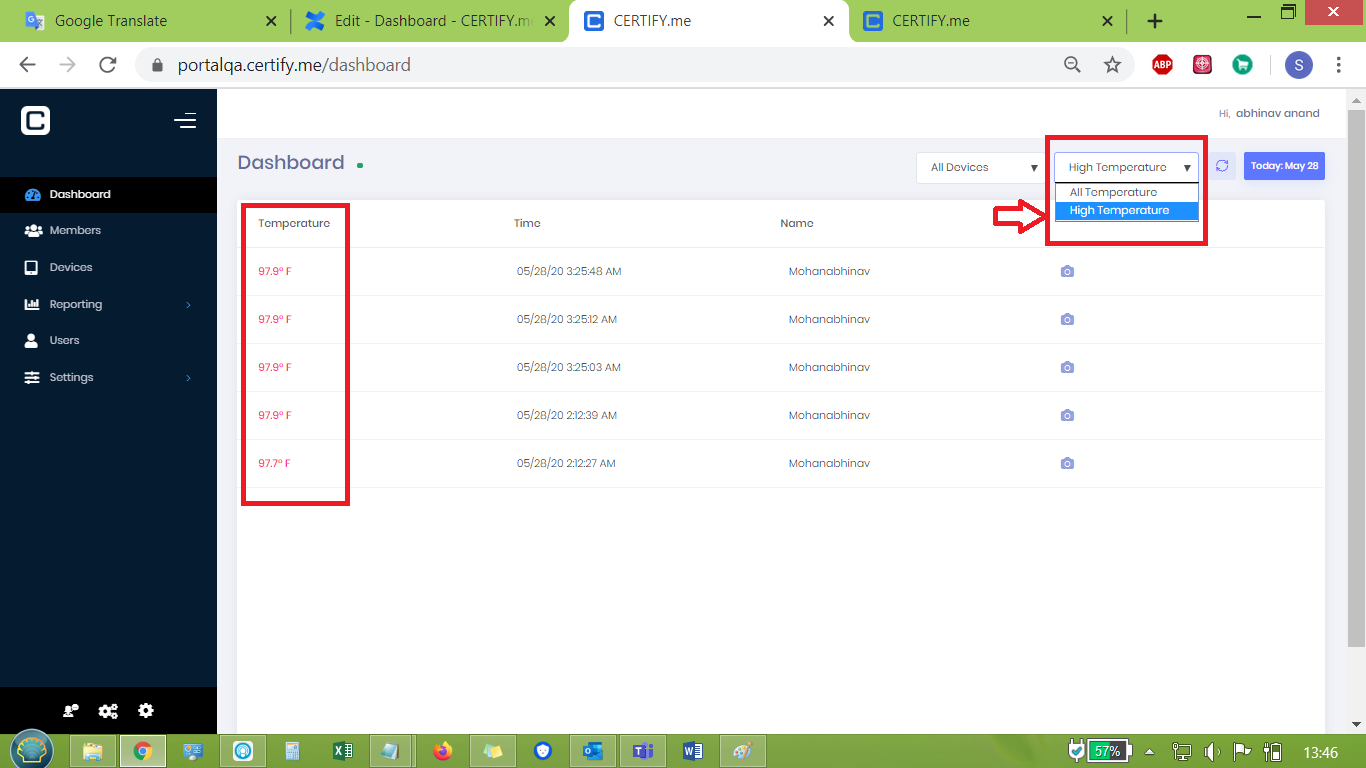
Task: Reload the current page
Action: (x=108, y=65)
